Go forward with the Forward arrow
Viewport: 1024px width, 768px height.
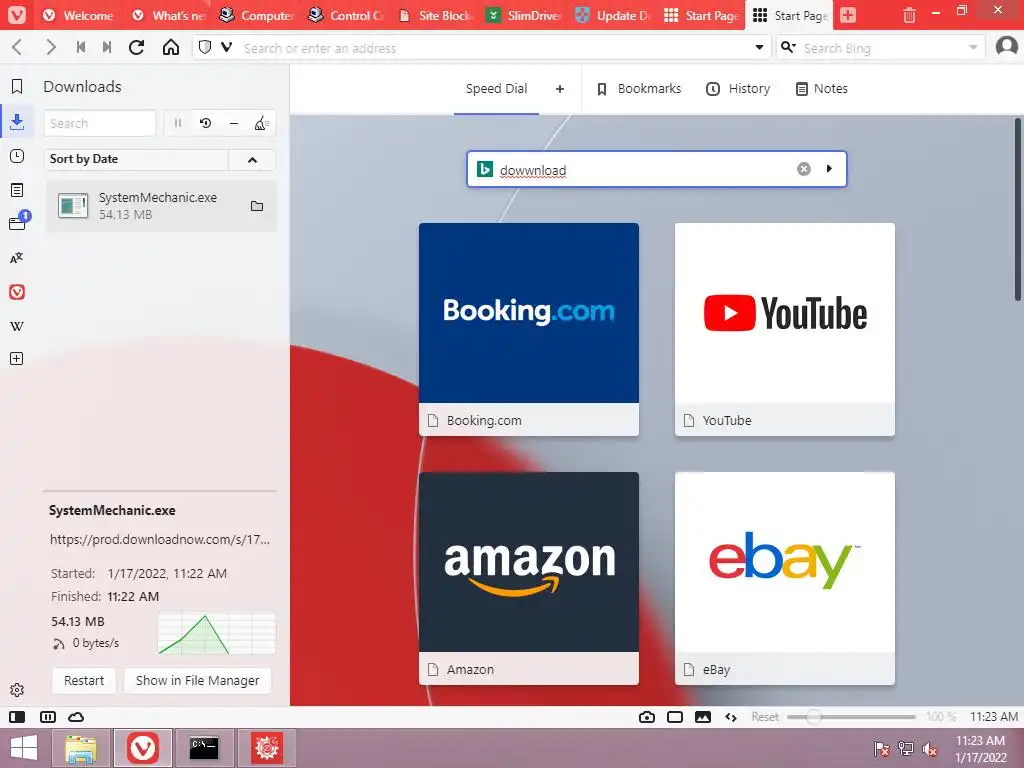(51, 47)
